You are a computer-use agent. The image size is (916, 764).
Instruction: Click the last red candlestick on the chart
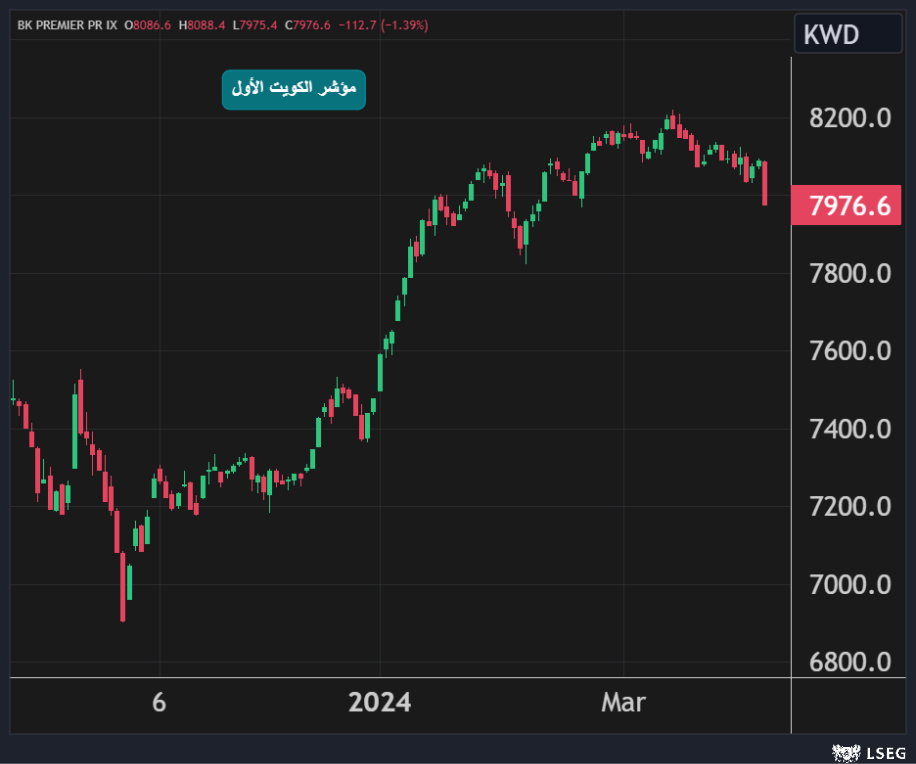tap(764, 184)
